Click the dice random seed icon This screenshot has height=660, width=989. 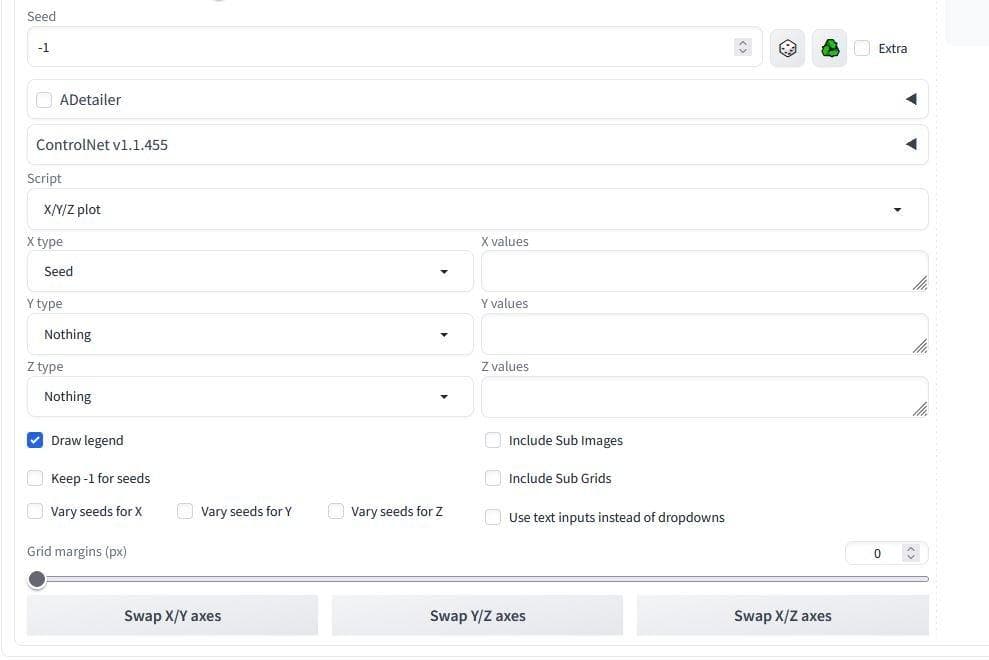tap(787, 48)
